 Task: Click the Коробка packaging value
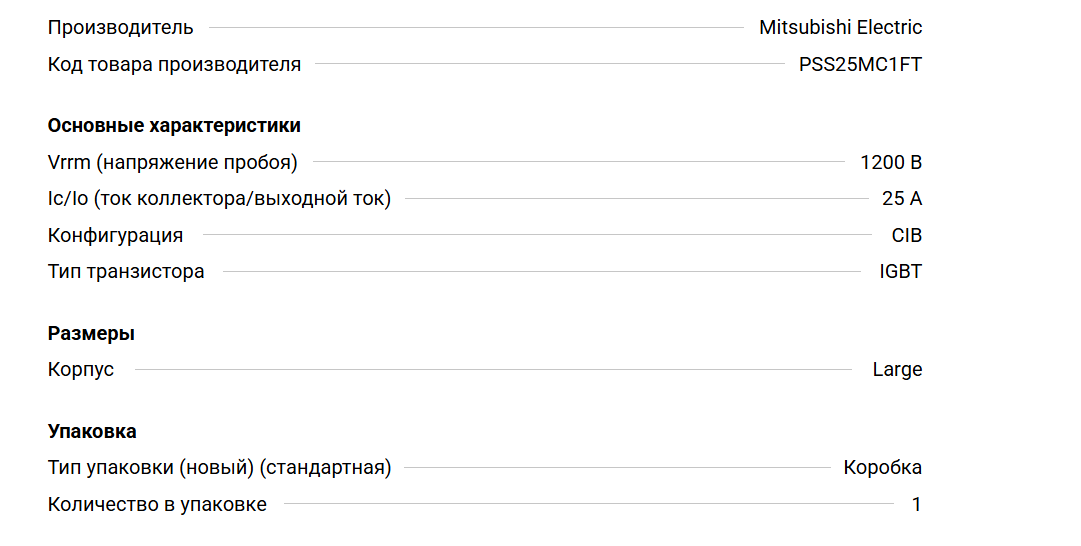click(882, 468)
